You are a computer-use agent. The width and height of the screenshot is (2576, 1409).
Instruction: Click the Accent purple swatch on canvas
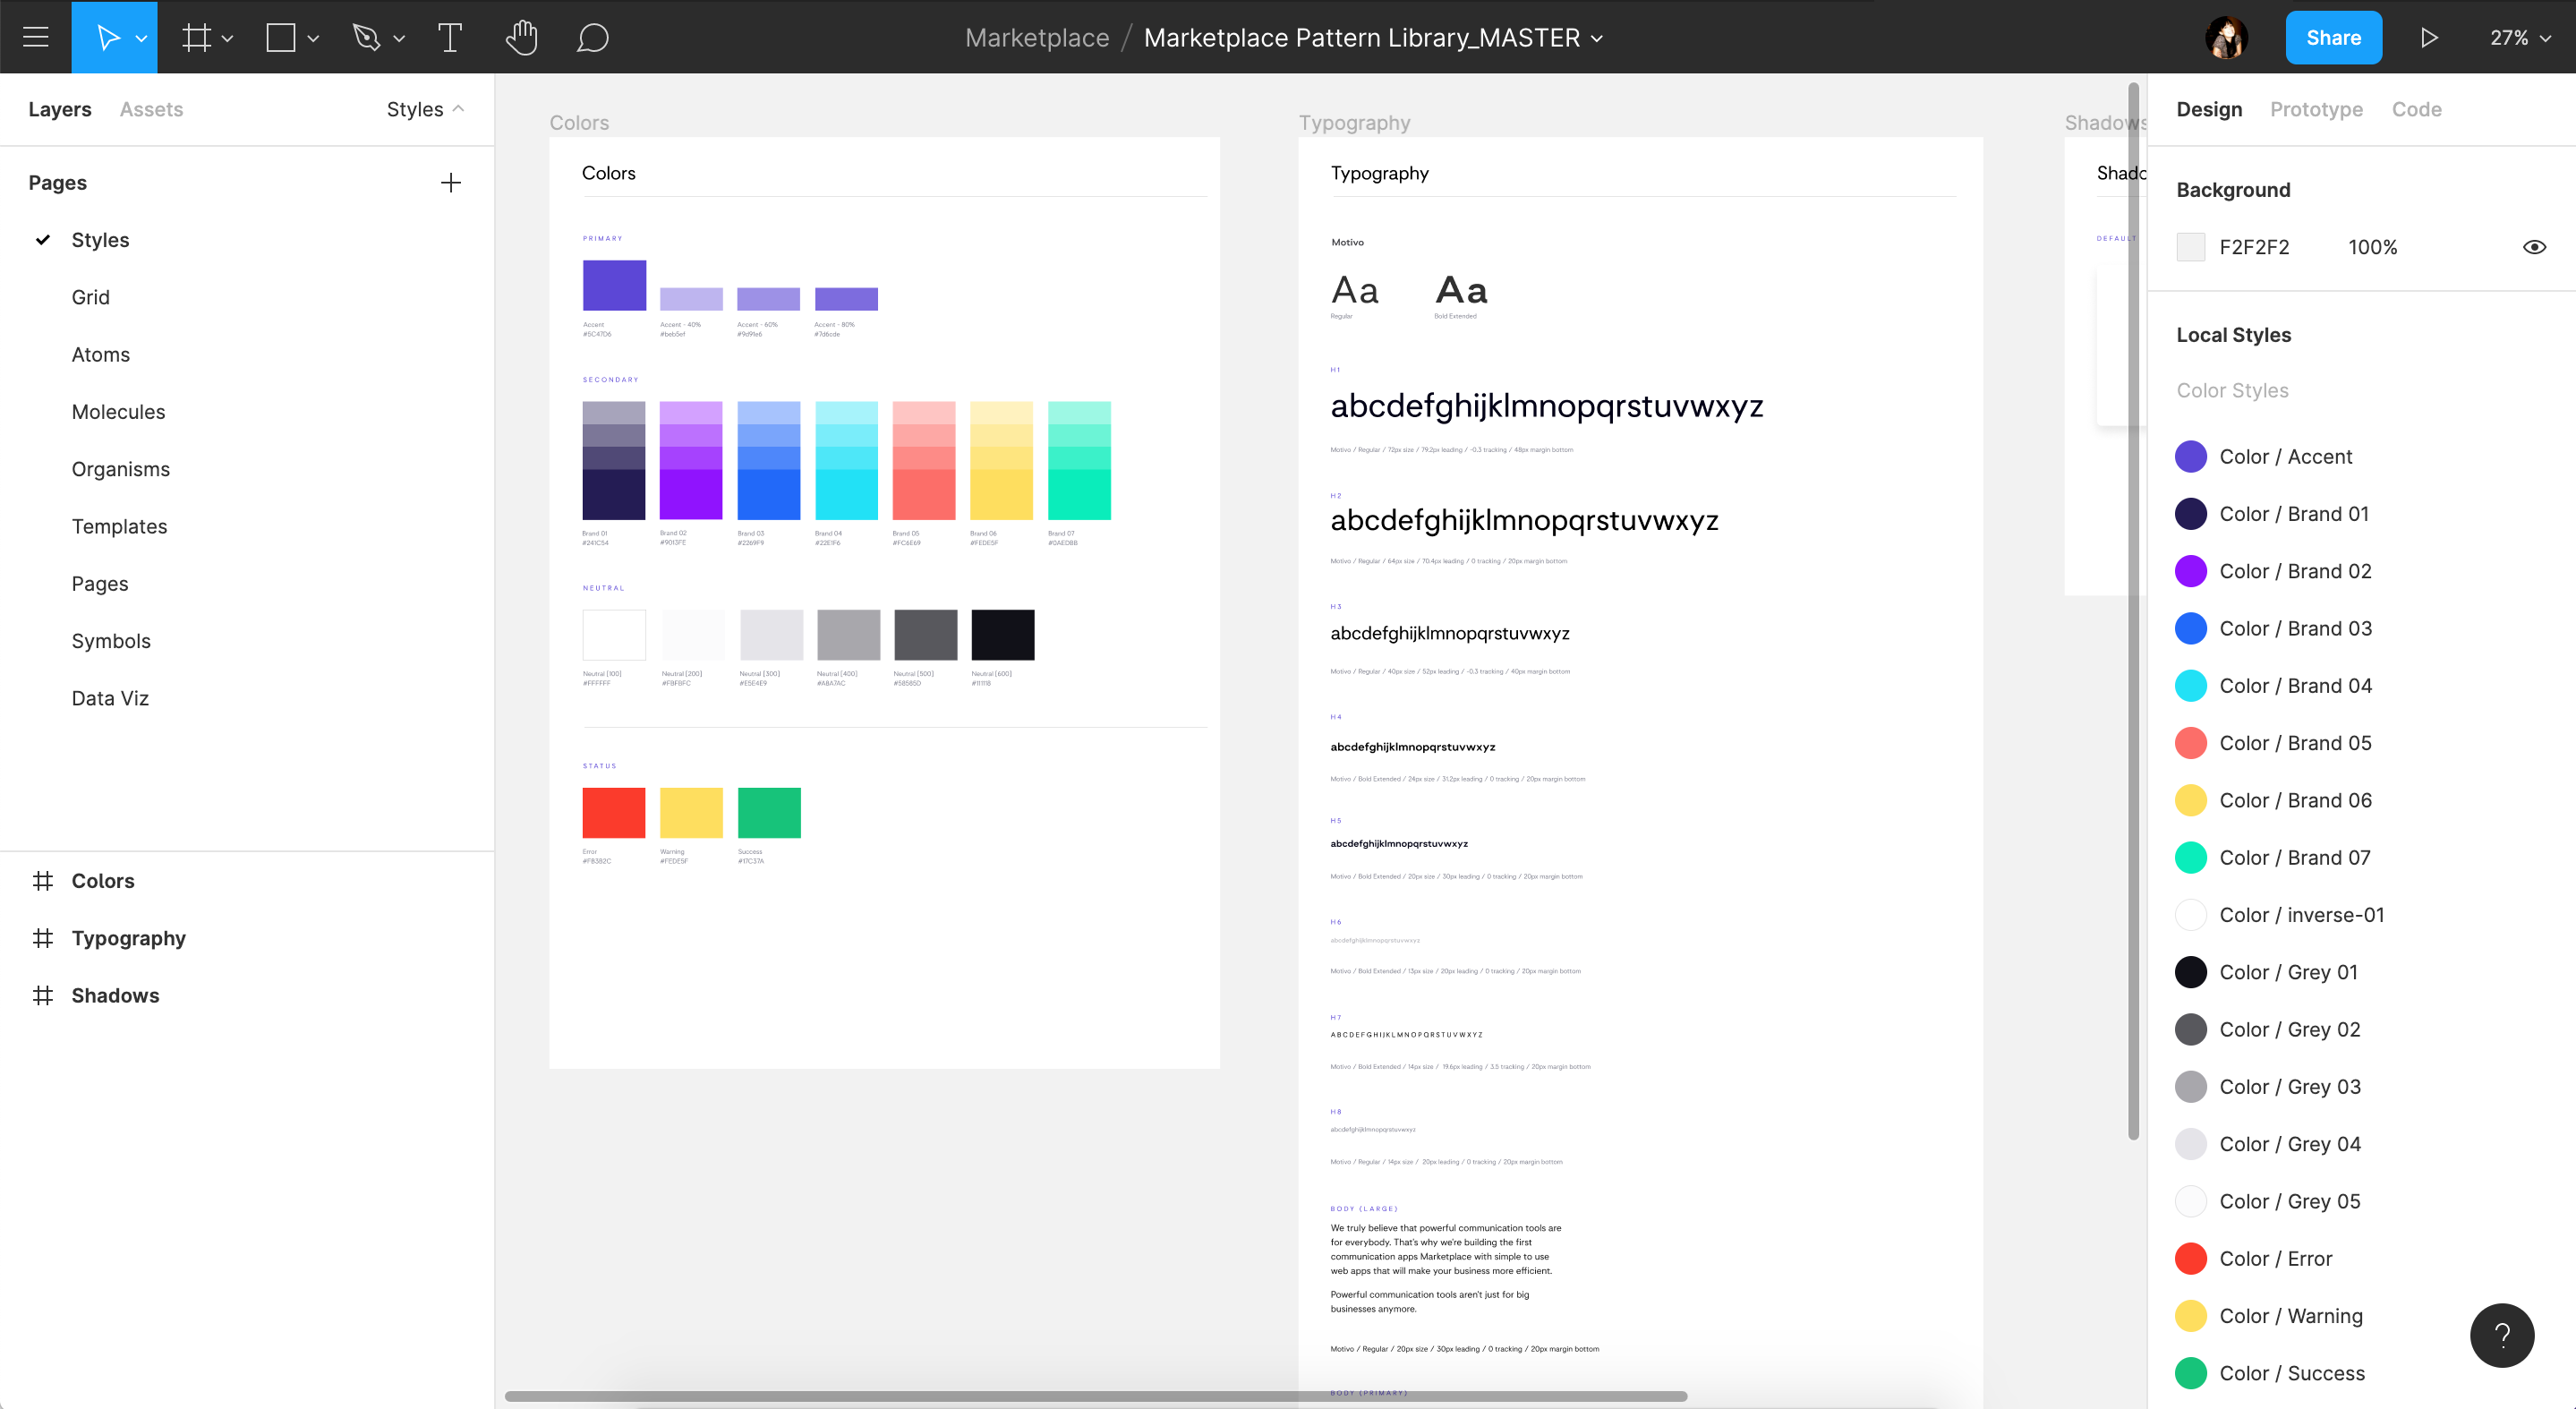coord(614,285)
